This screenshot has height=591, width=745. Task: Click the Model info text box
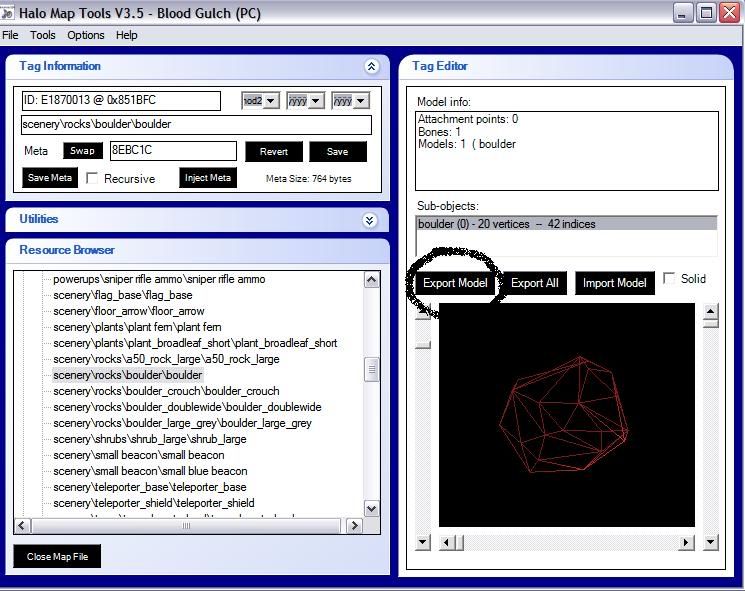(566, 151)
